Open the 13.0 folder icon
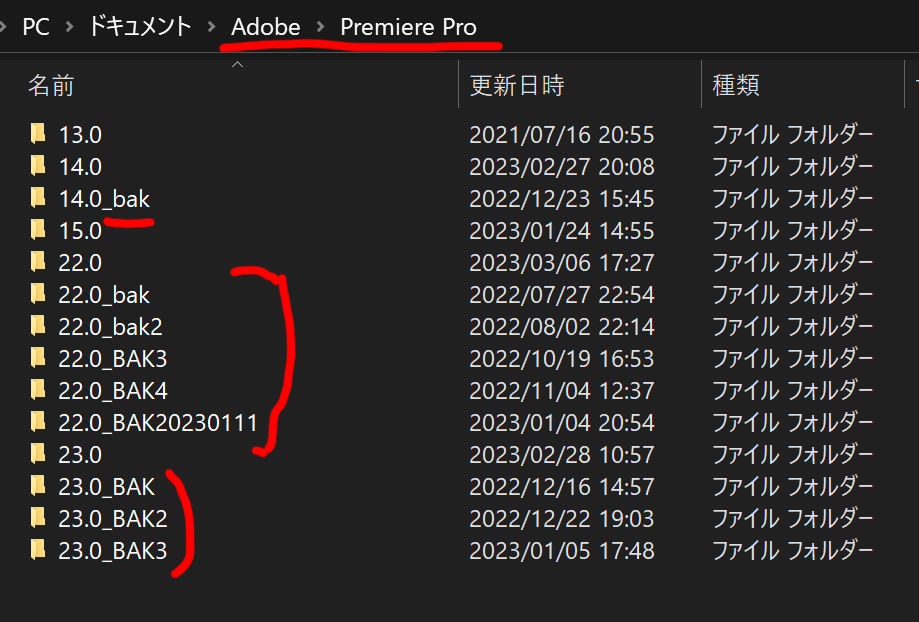The width and height of the screenshot is (919, 622). 38,134
